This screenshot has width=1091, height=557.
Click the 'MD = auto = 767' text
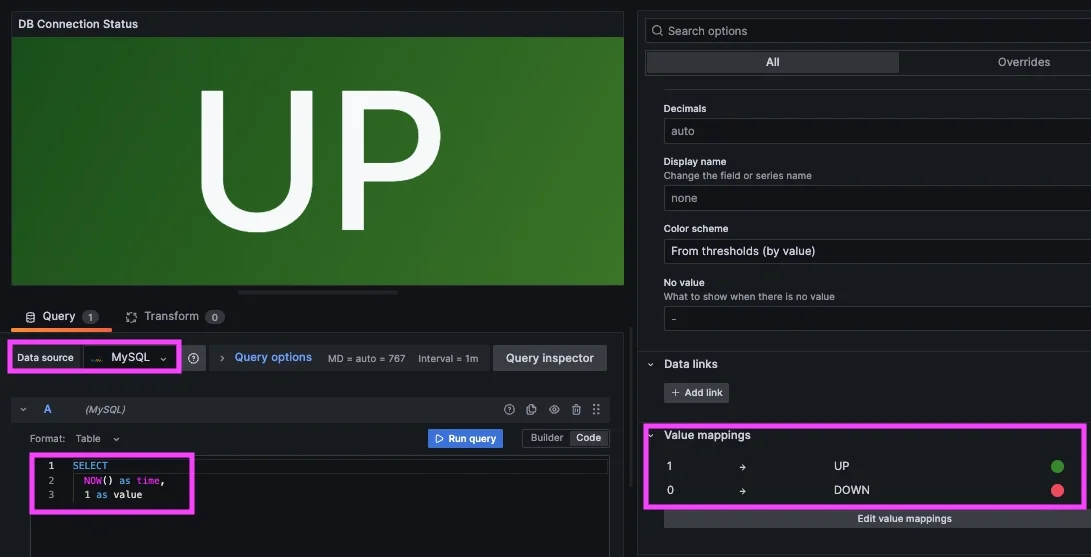coord(367,358)
